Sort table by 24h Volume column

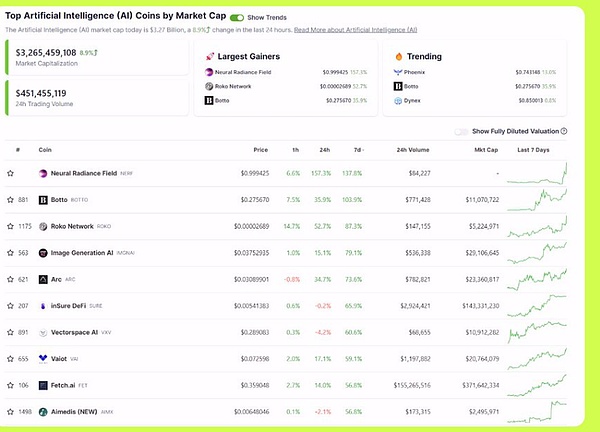(413, 150)
